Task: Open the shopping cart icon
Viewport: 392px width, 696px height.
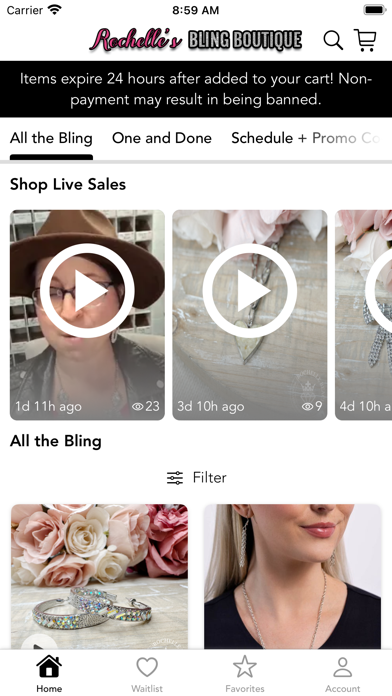Action: 365,40
